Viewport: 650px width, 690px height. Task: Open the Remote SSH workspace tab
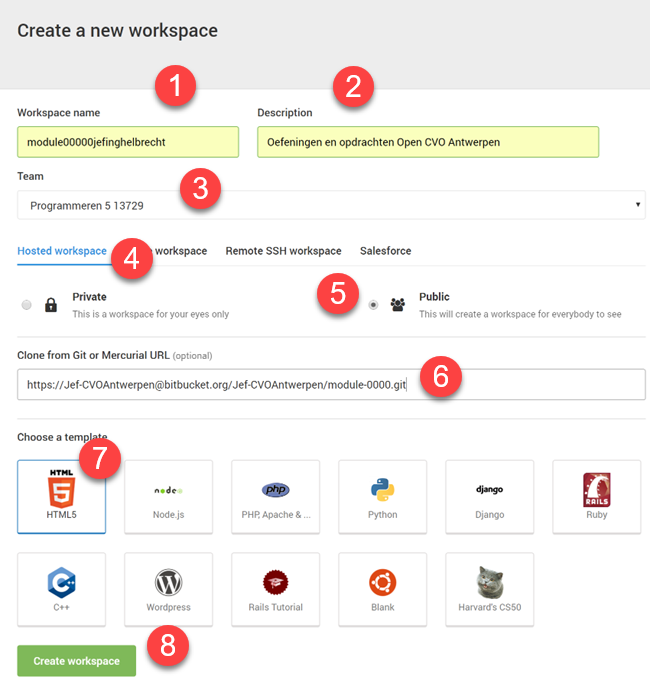point(283,251)
